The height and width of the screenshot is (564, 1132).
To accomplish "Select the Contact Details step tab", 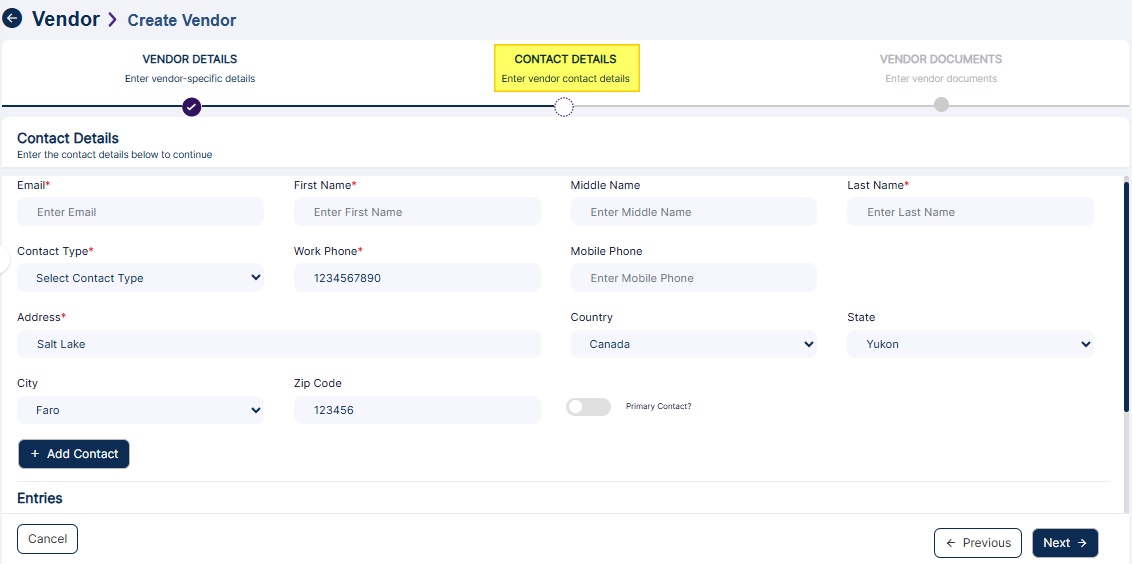I will (566, 68).
